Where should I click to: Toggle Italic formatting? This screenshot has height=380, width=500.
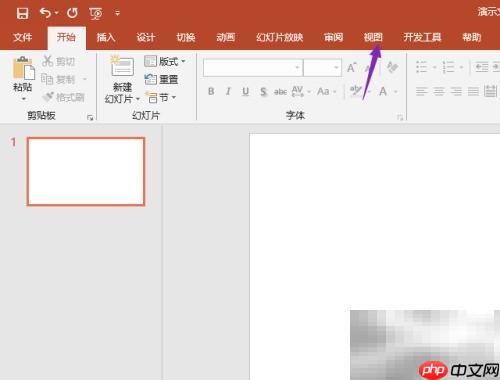tap(228, 91)
